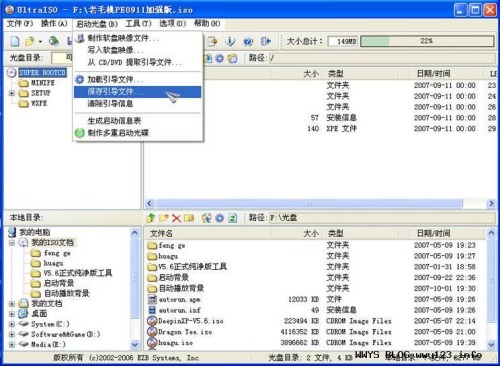Click the gear settings icon in local toolbar
Image resolution: width=500 pixels, height=366 pixels.
pyautogui.click(x=219, y=218)
